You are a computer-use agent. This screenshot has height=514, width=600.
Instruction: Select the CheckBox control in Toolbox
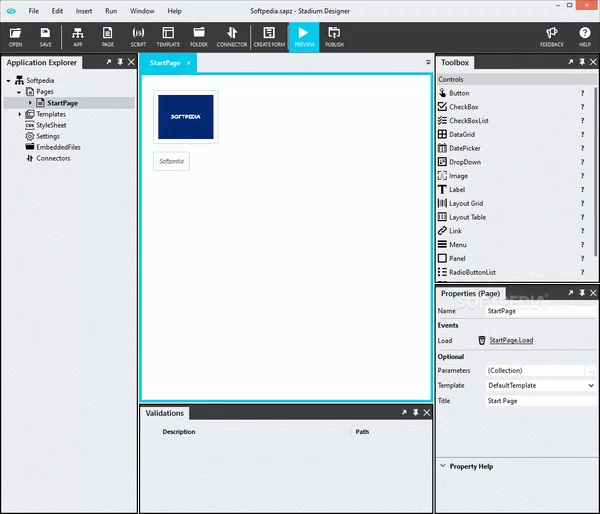coord(463,107)
